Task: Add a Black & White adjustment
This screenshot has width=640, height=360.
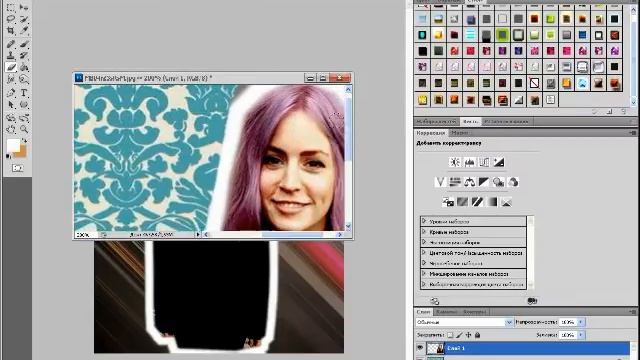Action: [x=484, y=182]
